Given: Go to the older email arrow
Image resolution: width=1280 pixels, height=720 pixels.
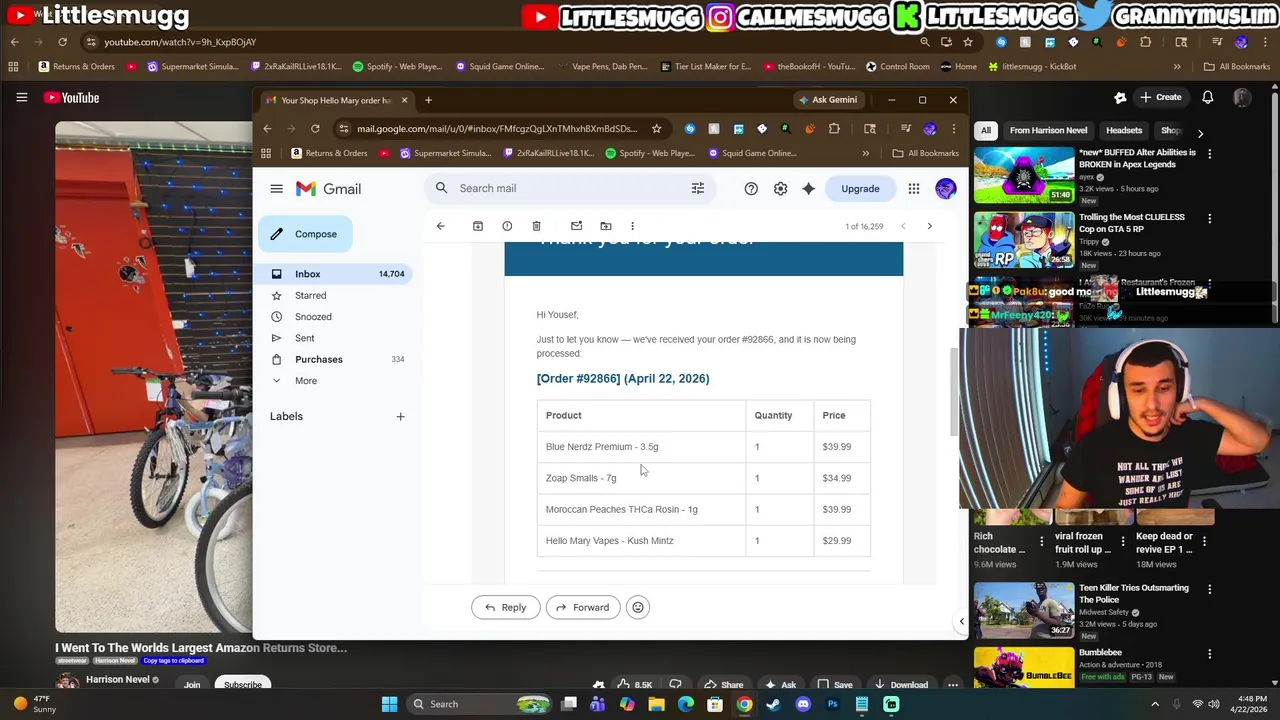Looking at the screenshot, I should tap(929, 226).
